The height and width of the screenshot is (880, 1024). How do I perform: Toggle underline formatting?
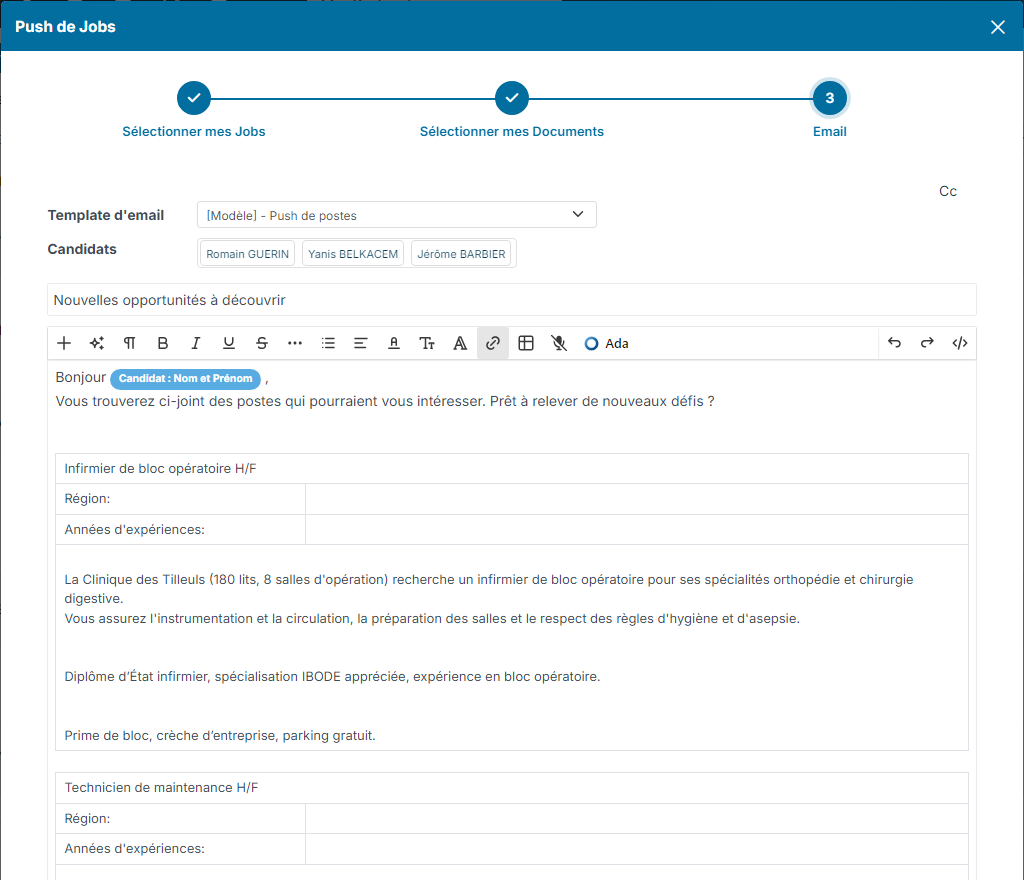point(229,343)
